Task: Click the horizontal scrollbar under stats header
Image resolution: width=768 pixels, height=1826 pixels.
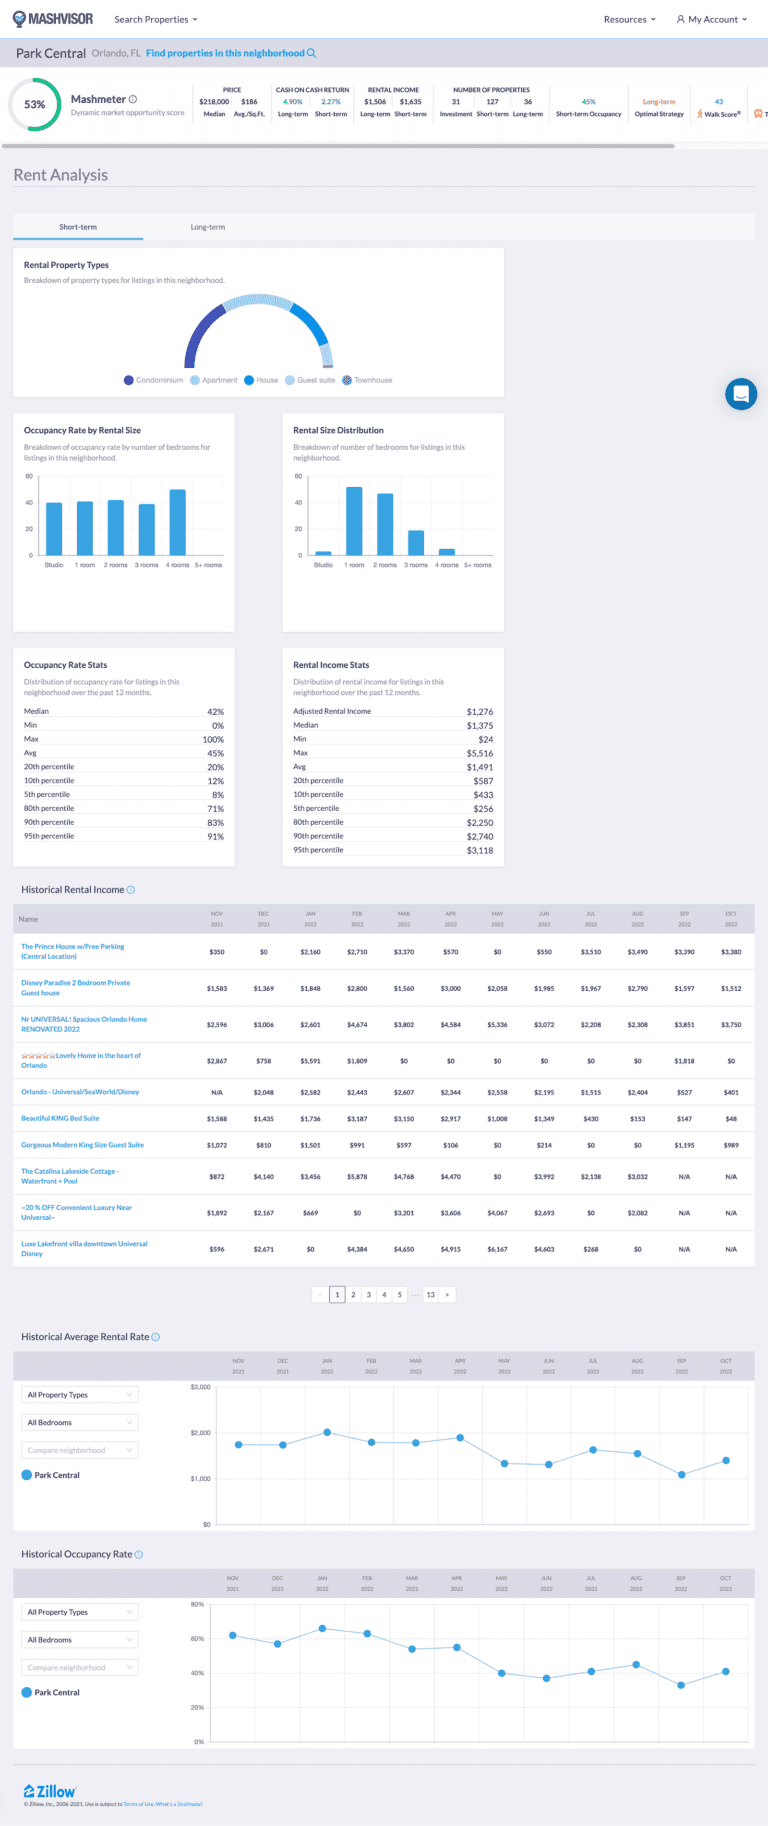Action: [x=338, y=146]
